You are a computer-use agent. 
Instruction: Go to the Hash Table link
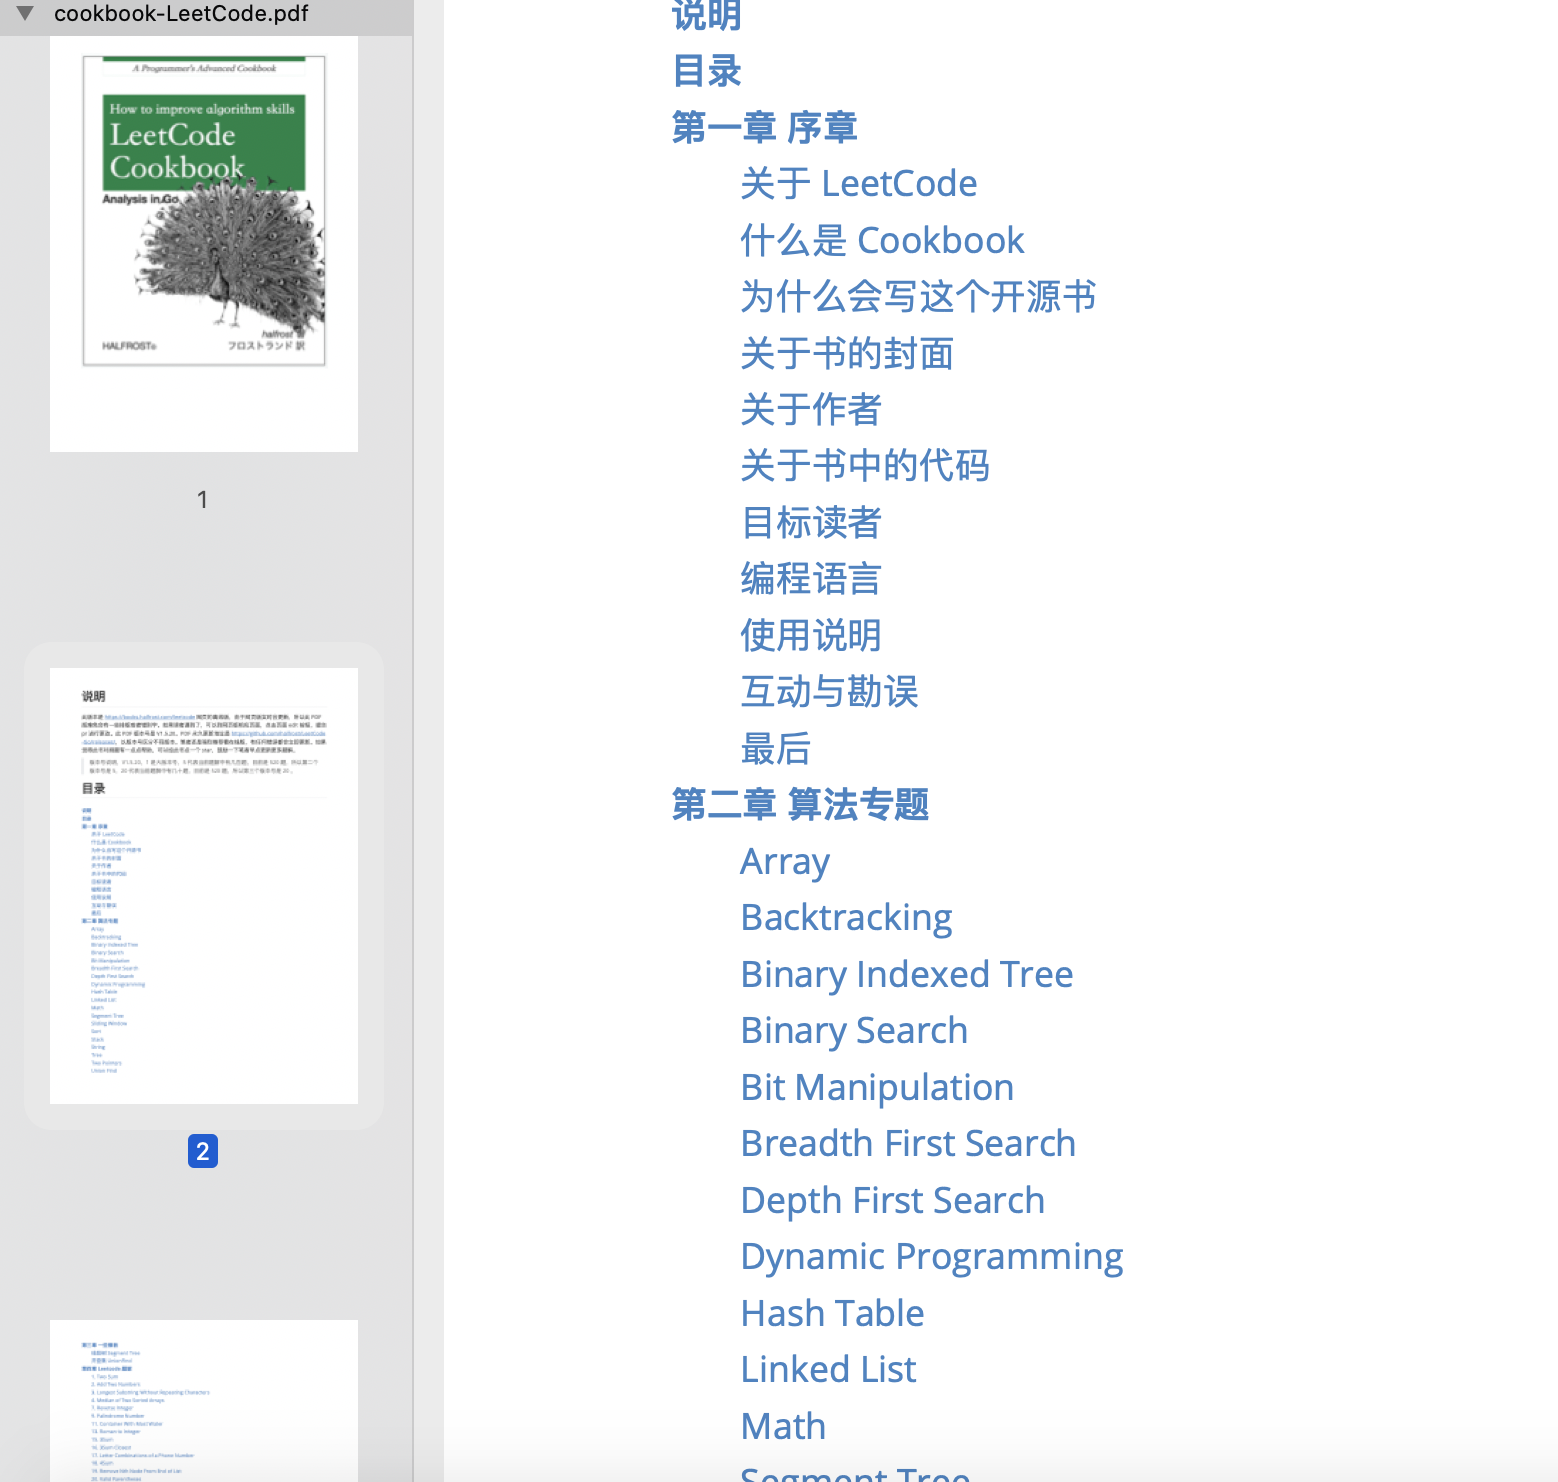(833, 1314)
